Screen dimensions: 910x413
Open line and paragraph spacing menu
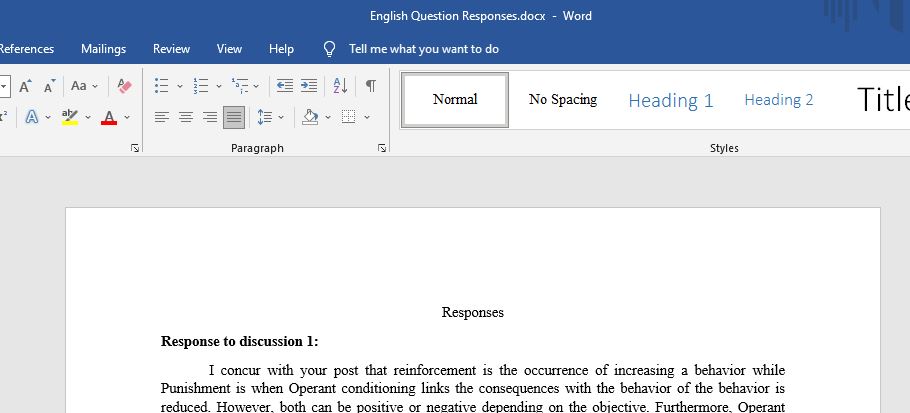265,117
